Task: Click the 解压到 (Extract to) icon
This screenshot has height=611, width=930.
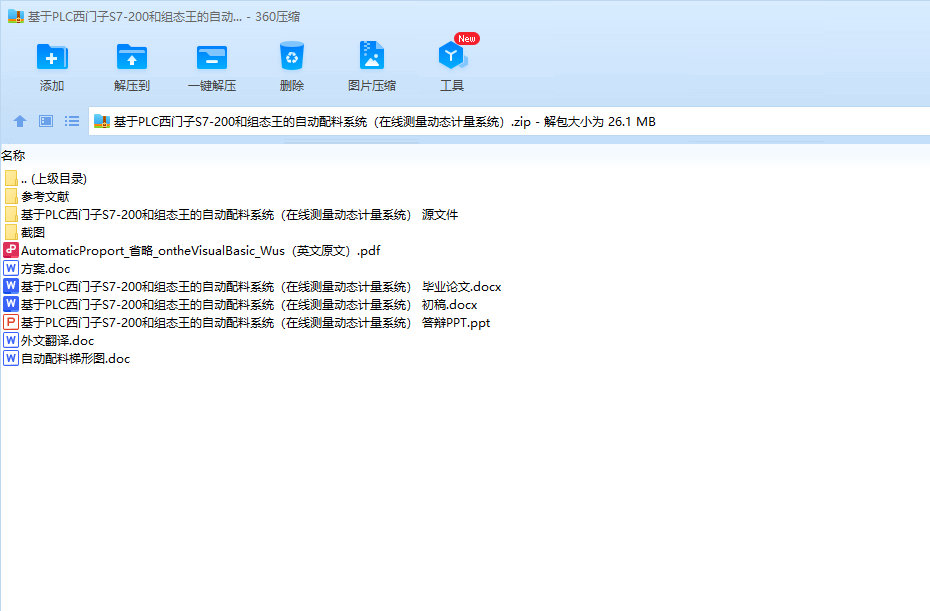Action: pyautogui.click(x=132, y=58)
